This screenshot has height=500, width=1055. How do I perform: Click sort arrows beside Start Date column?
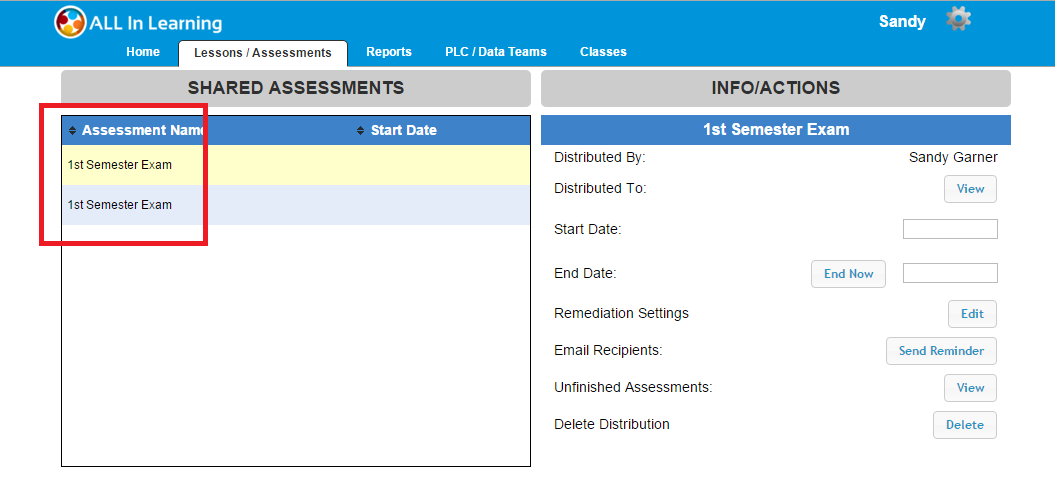[360, 131]
